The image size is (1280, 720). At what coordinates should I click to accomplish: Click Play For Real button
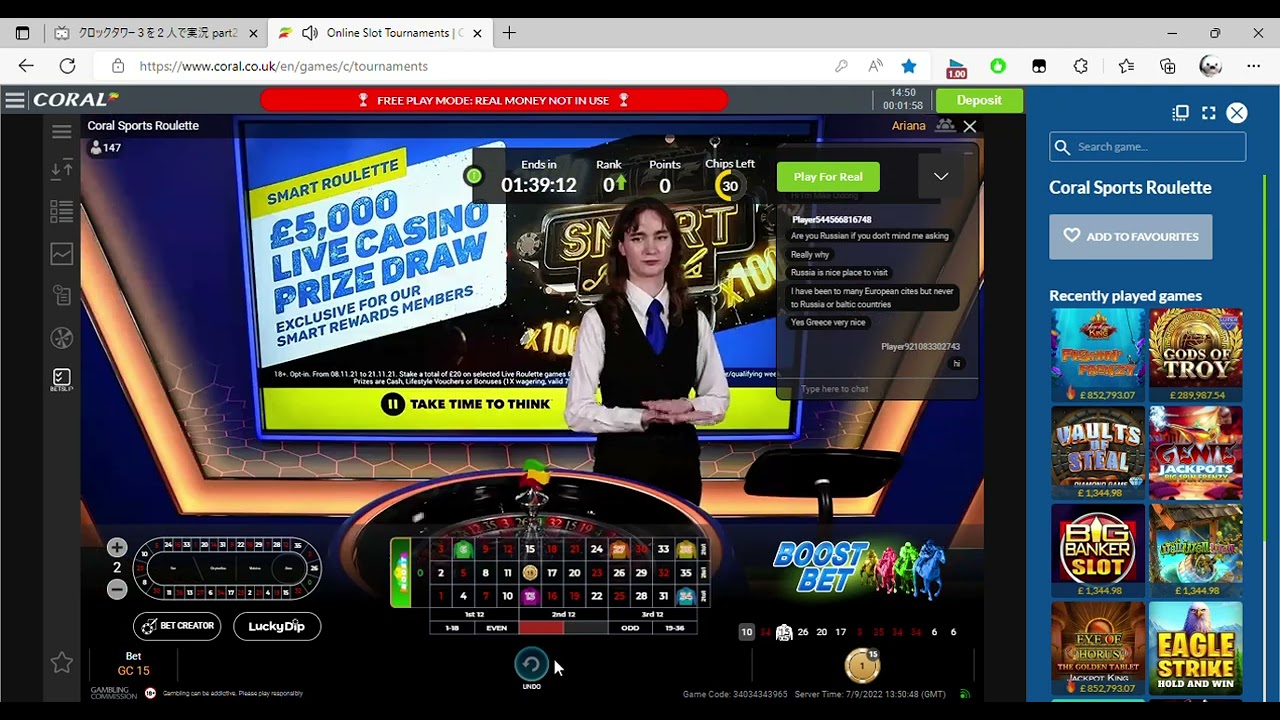pyautogui.click(x=828, y=177)
